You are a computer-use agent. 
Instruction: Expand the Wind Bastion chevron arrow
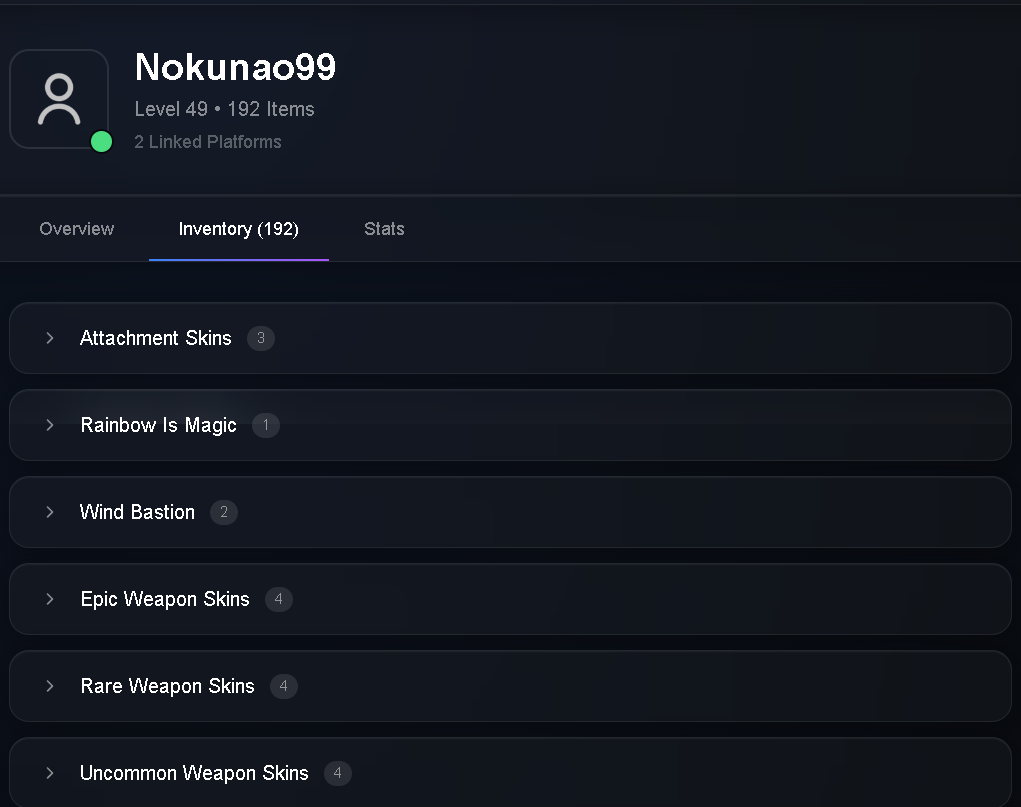click(x=49, y=512)
